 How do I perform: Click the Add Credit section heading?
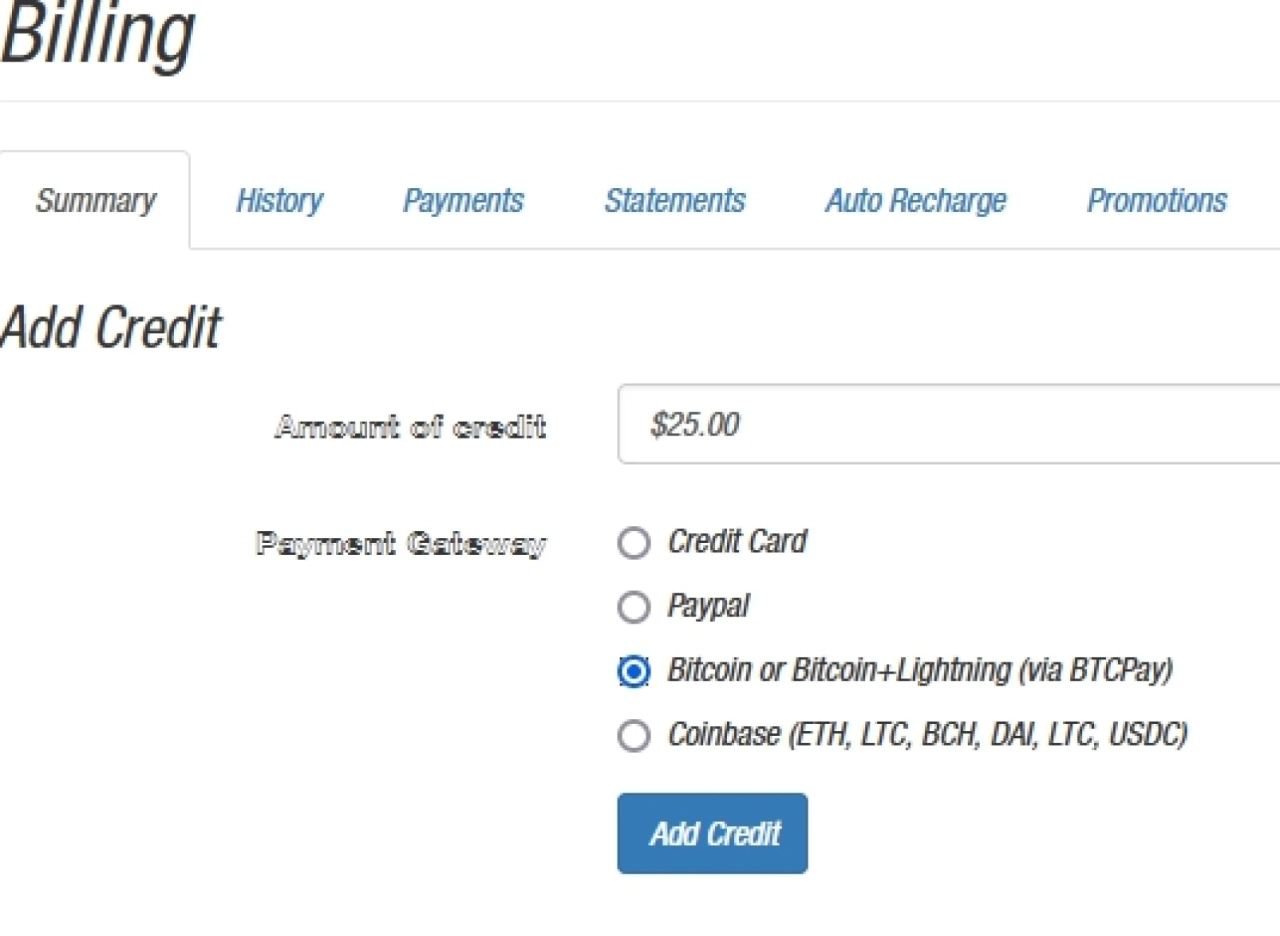(x=110, y=327)
